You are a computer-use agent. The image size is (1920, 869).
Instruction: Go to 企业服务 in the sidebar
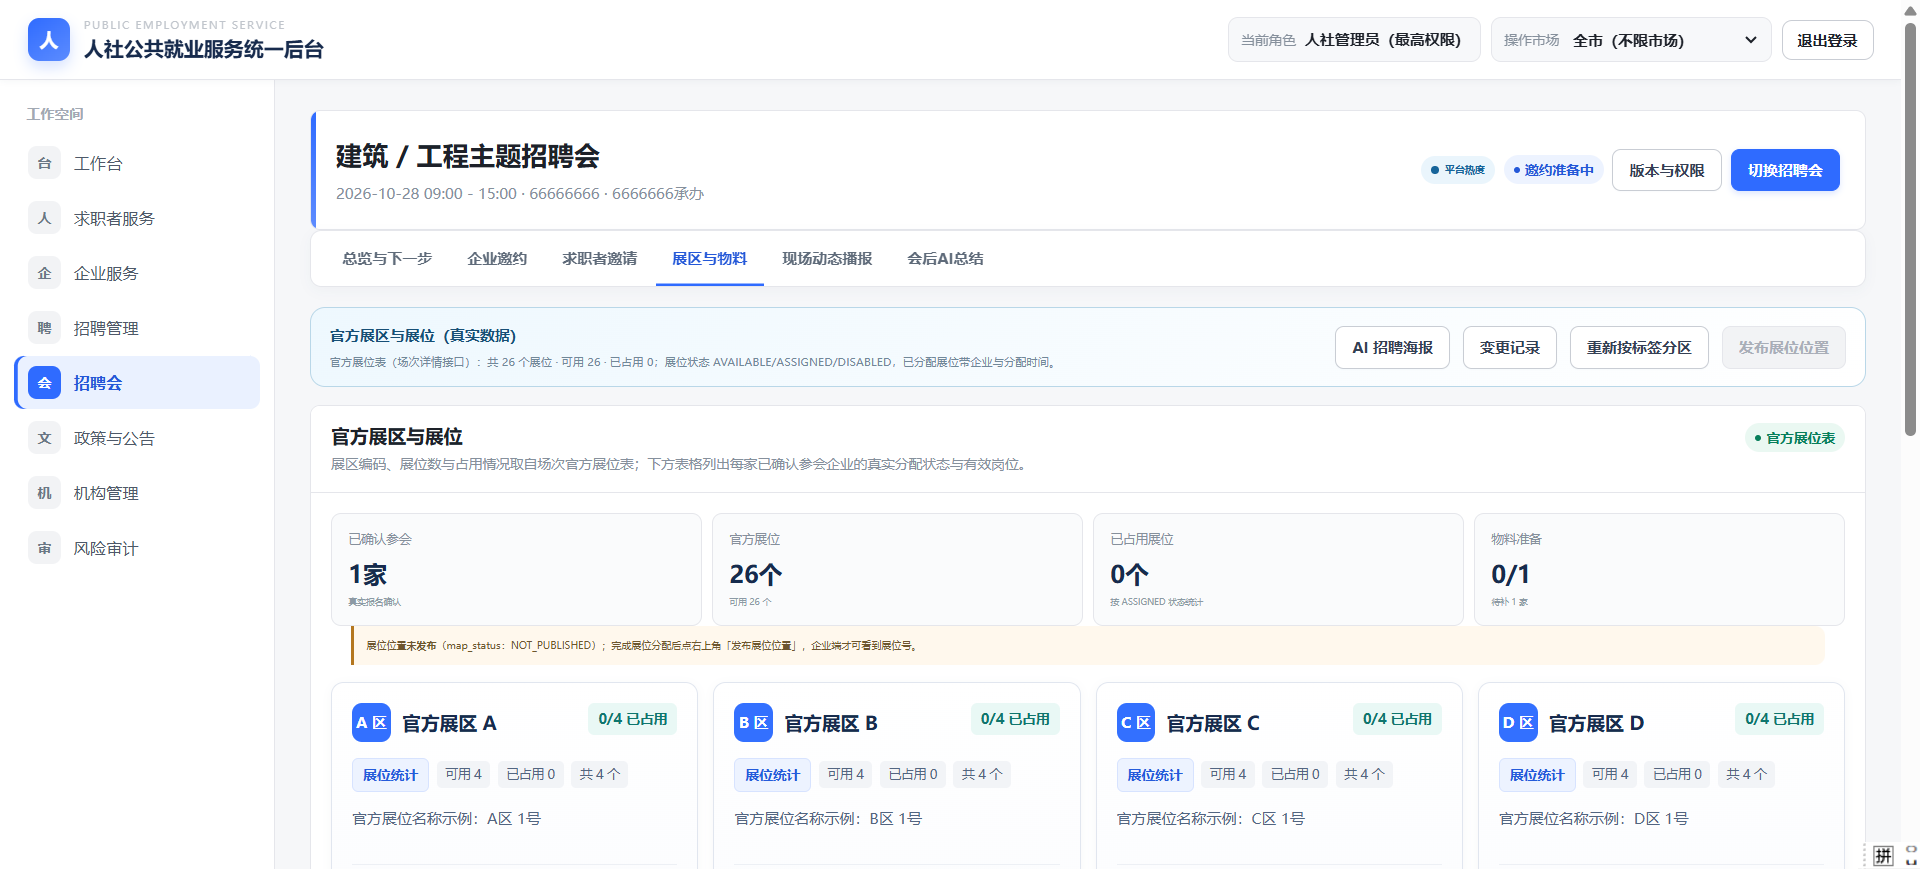[x=137, y=273]
